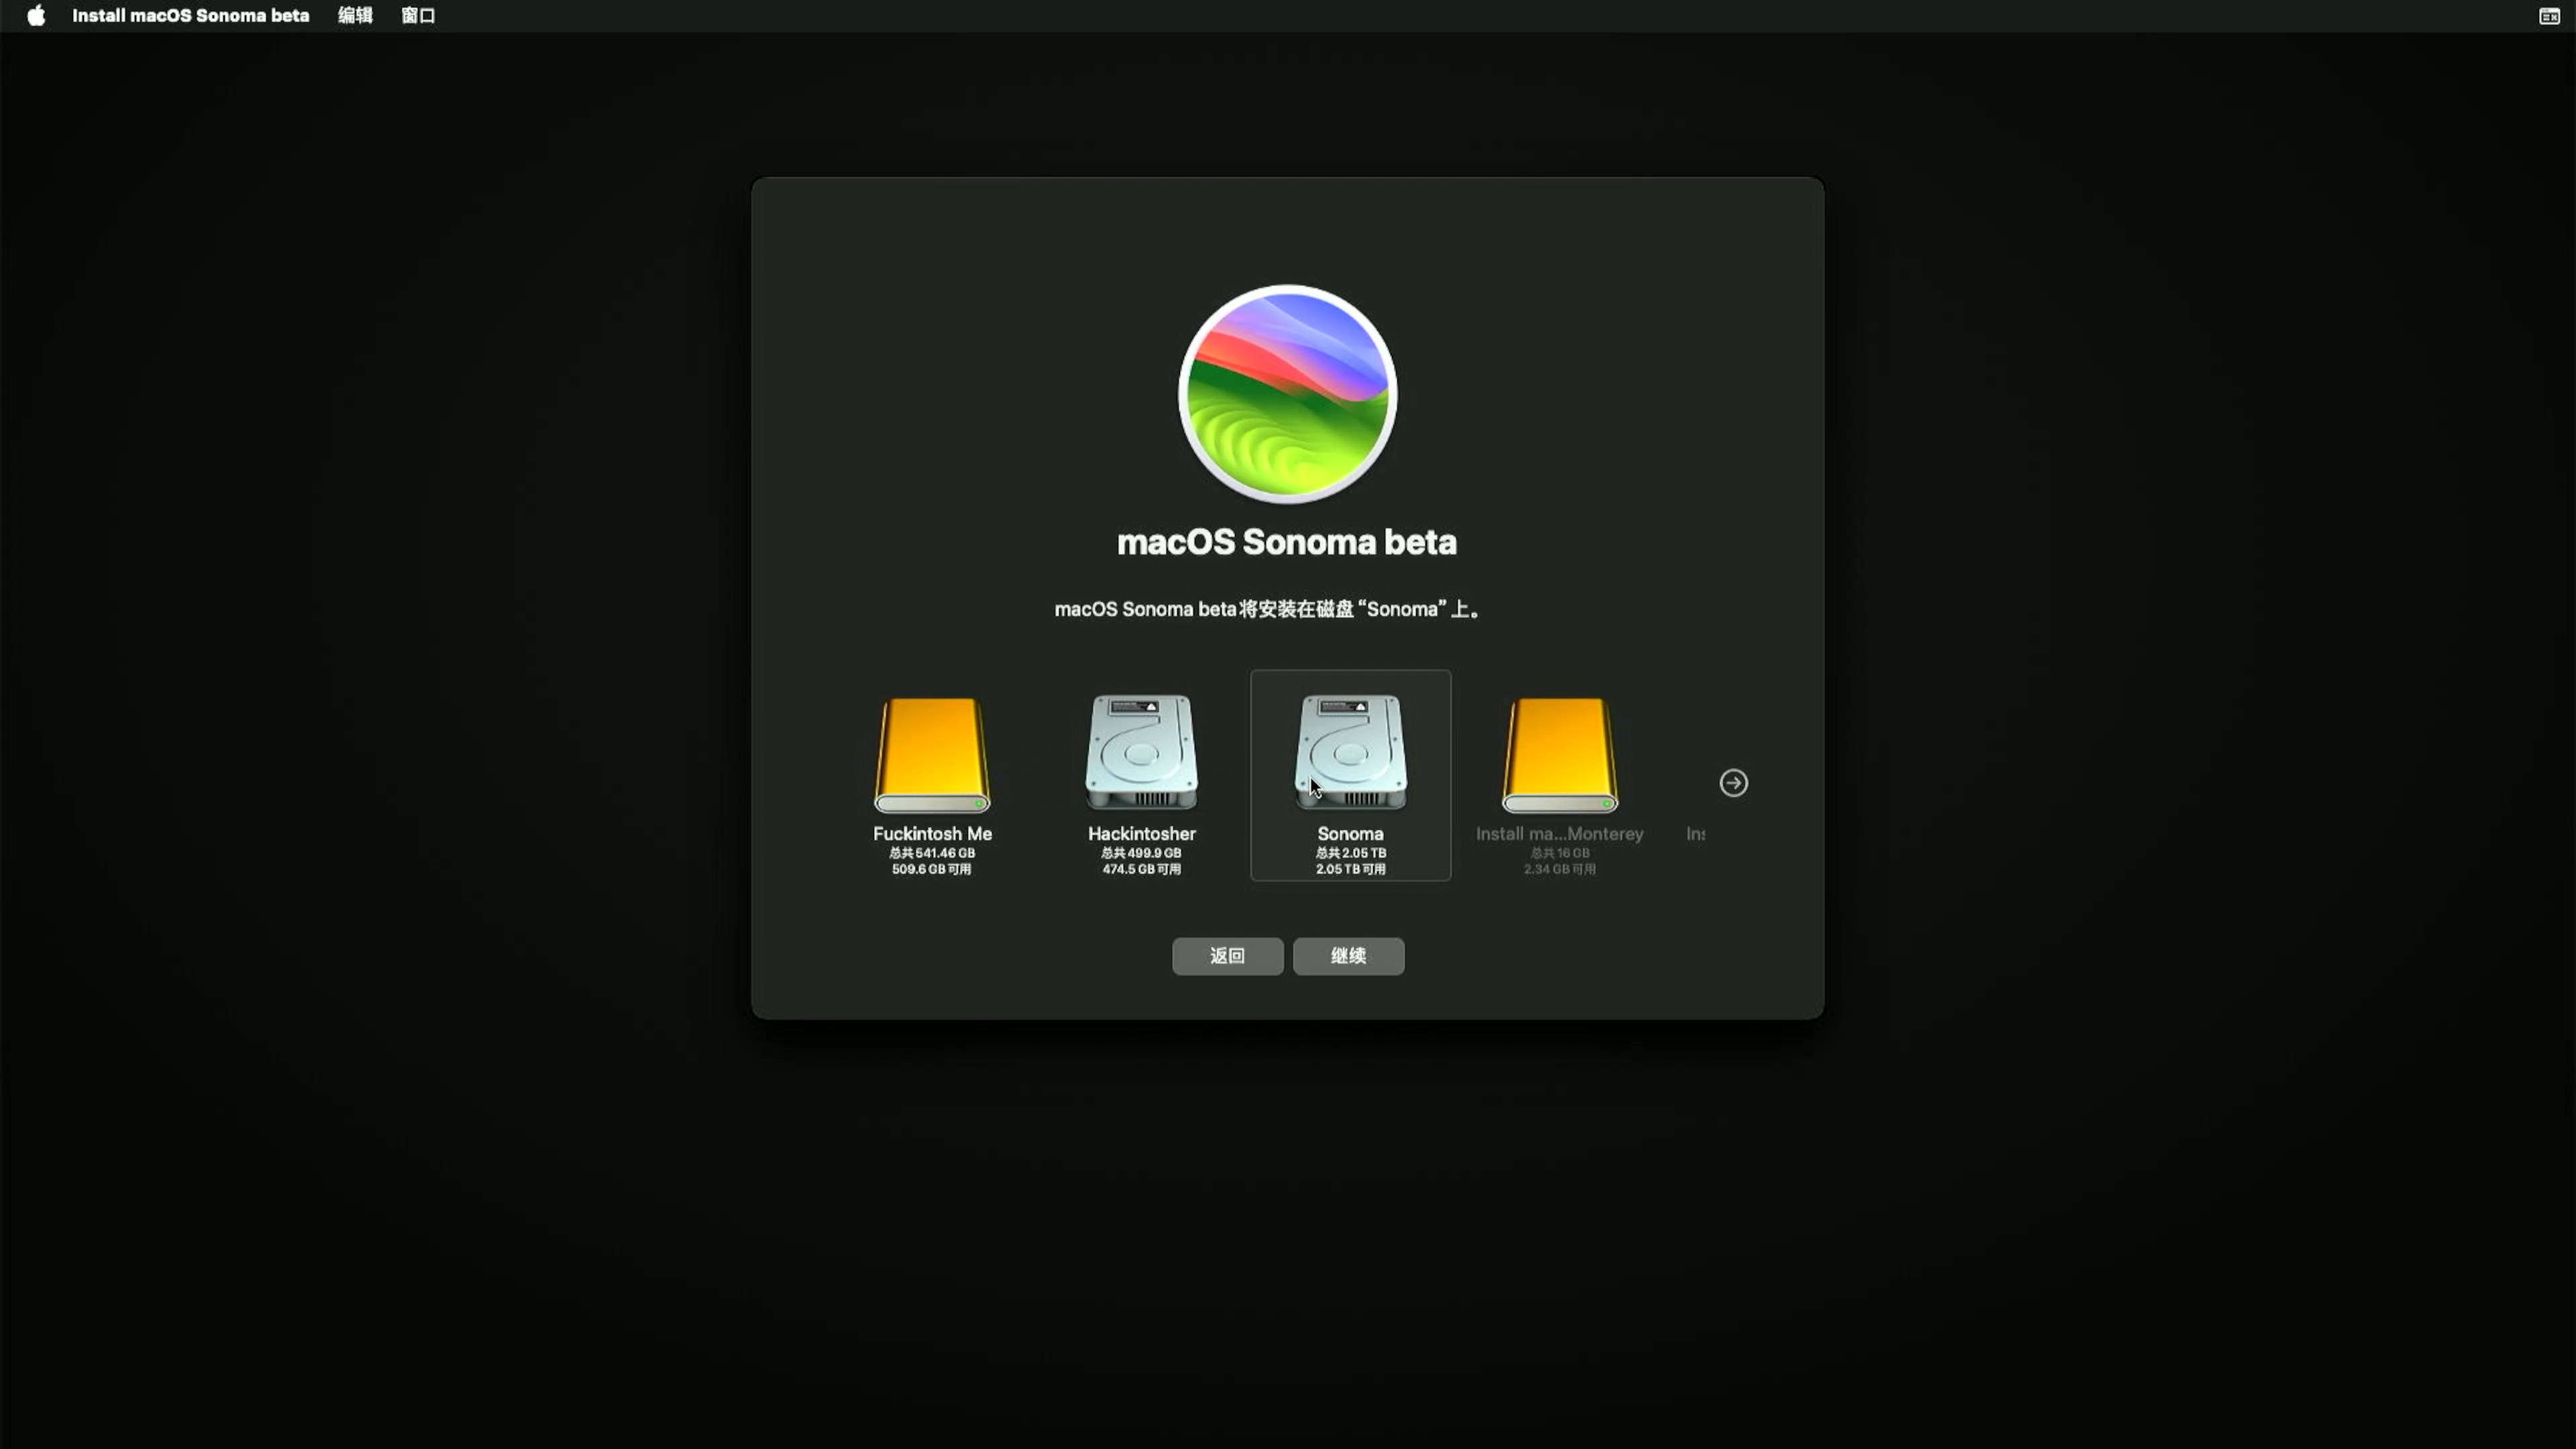Click the 2.05 TB 可用 text
The height and width of the screenshot is (1449, 2576).
tap(1350, 869)
